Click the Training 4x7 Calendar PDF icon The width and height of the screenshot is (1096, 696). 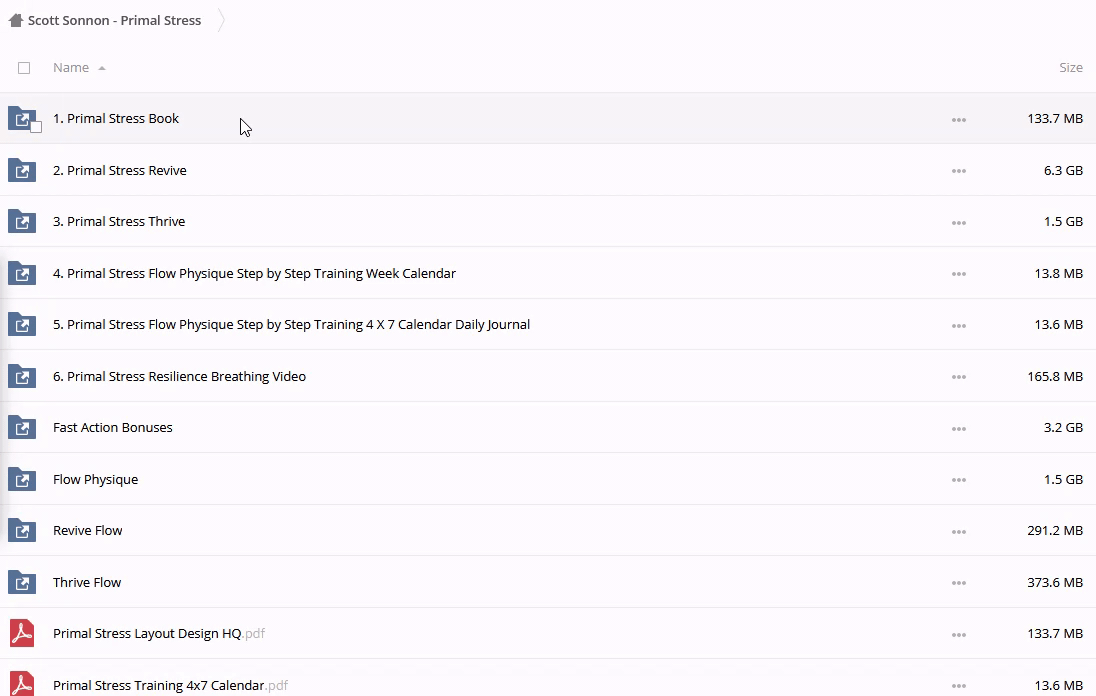pyautogui.click(x=21, y=684)
